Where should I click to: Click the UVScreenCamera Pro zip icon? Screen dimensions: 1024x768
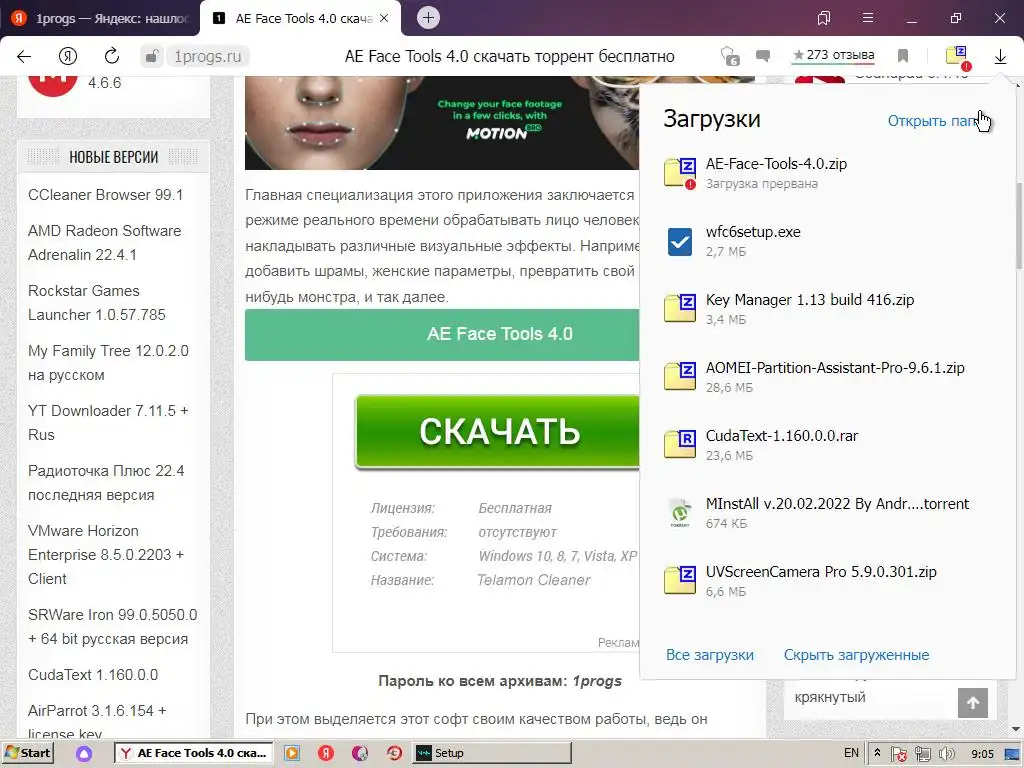[x=680, y=581]
